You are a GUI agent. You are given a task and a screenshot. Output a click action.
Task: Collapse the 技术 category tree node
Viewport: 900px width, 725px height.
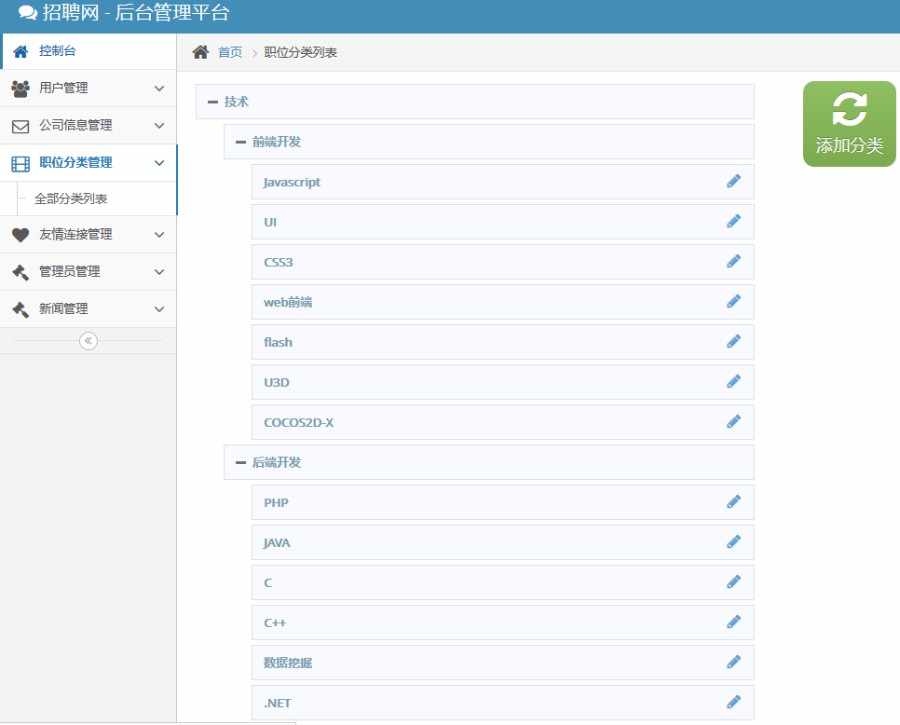pos(213,102)
